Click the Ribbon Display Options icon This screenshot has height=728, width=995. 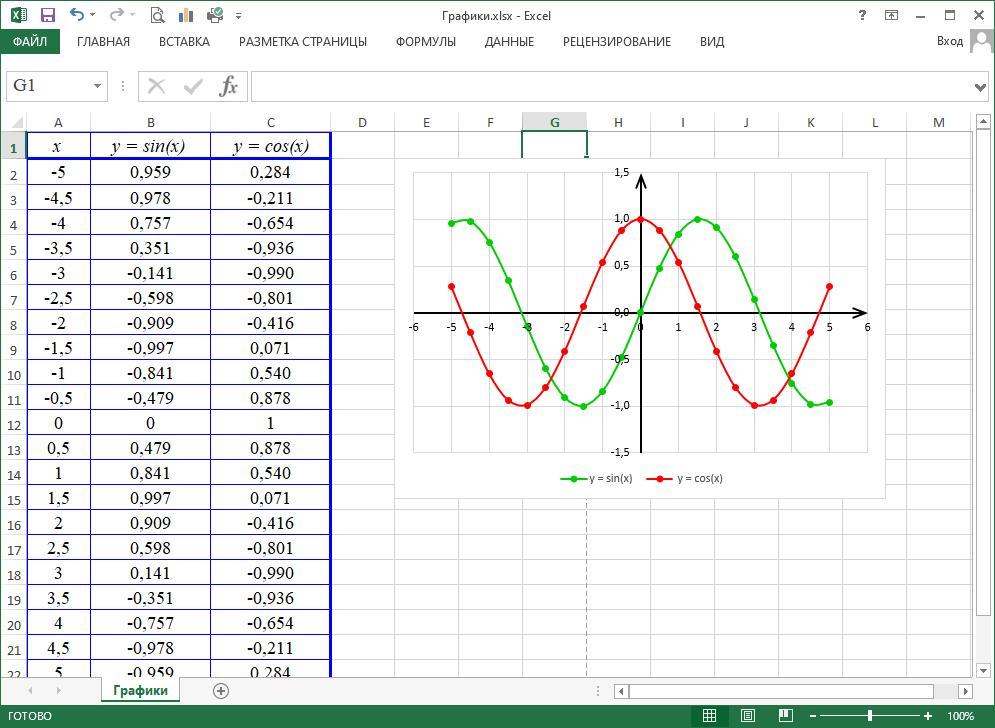point(891,15)
